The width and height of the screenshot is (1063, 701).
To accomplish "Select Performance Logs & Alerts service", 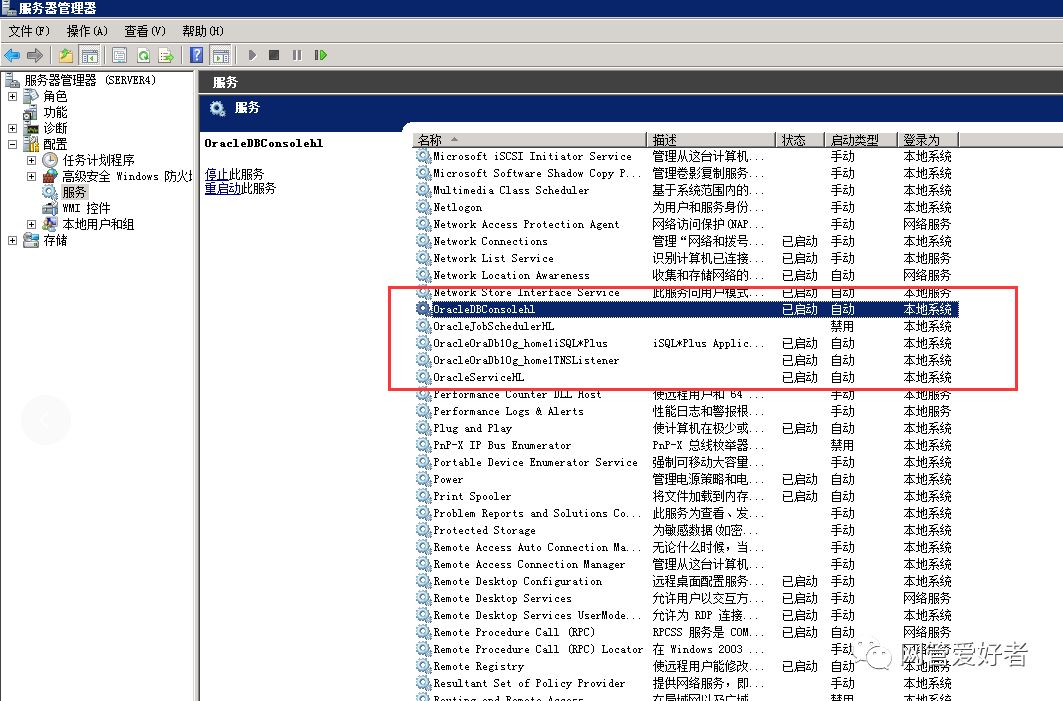I will click(x=508, y=411).
